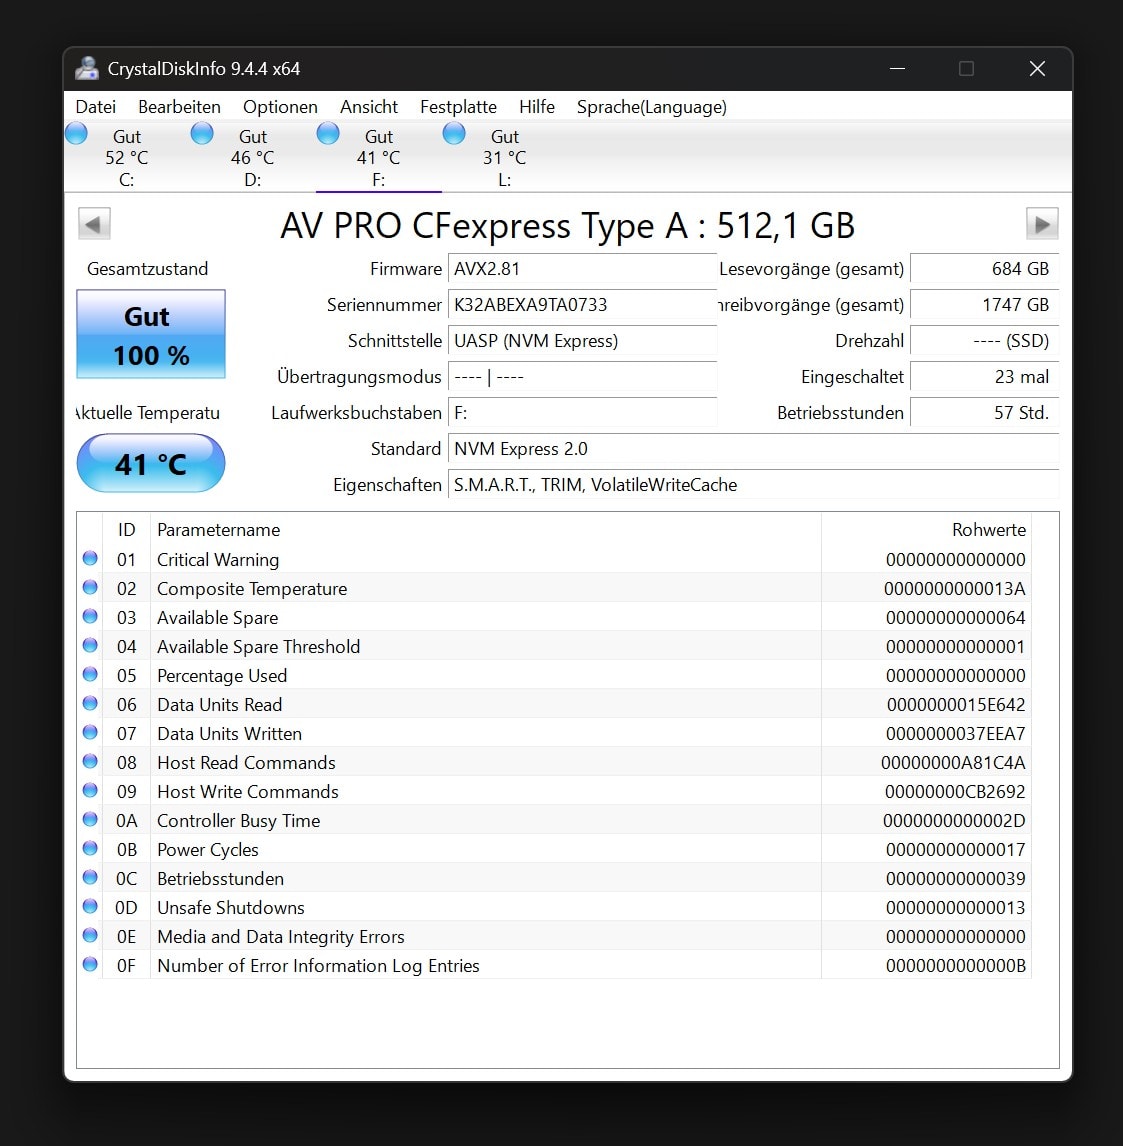
Task: Close the CrystalDiskInfo window
Action: point(1037,69)
